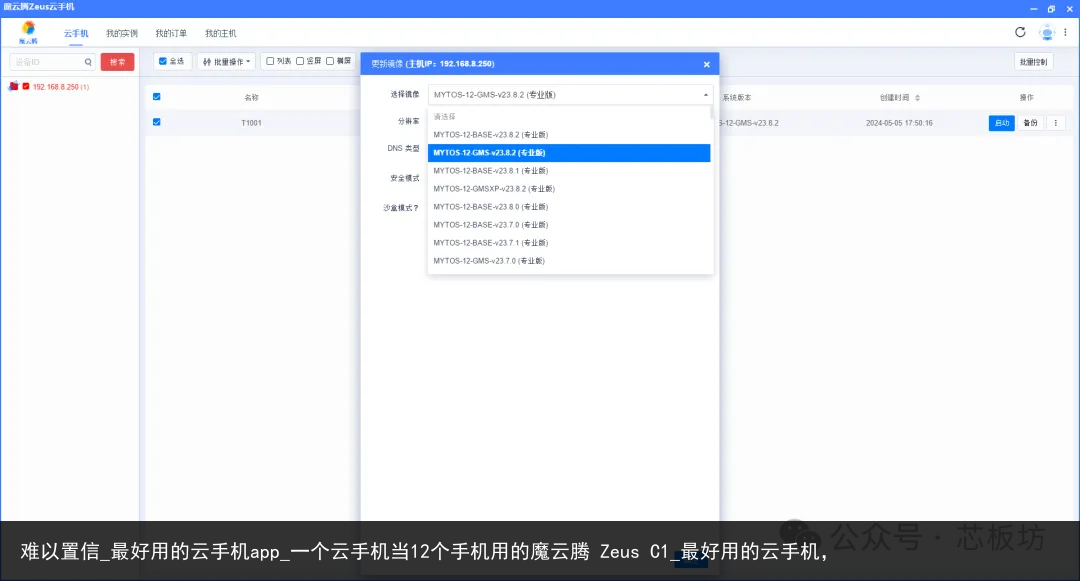1080x581 pixels.
Task: Enable the landscape screen checkbox
Action: coord(330,61)
